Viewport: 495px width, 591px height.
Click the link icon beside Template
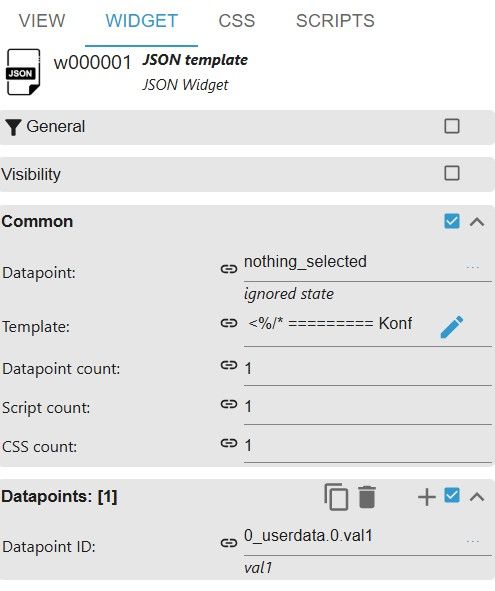(229, 323)
